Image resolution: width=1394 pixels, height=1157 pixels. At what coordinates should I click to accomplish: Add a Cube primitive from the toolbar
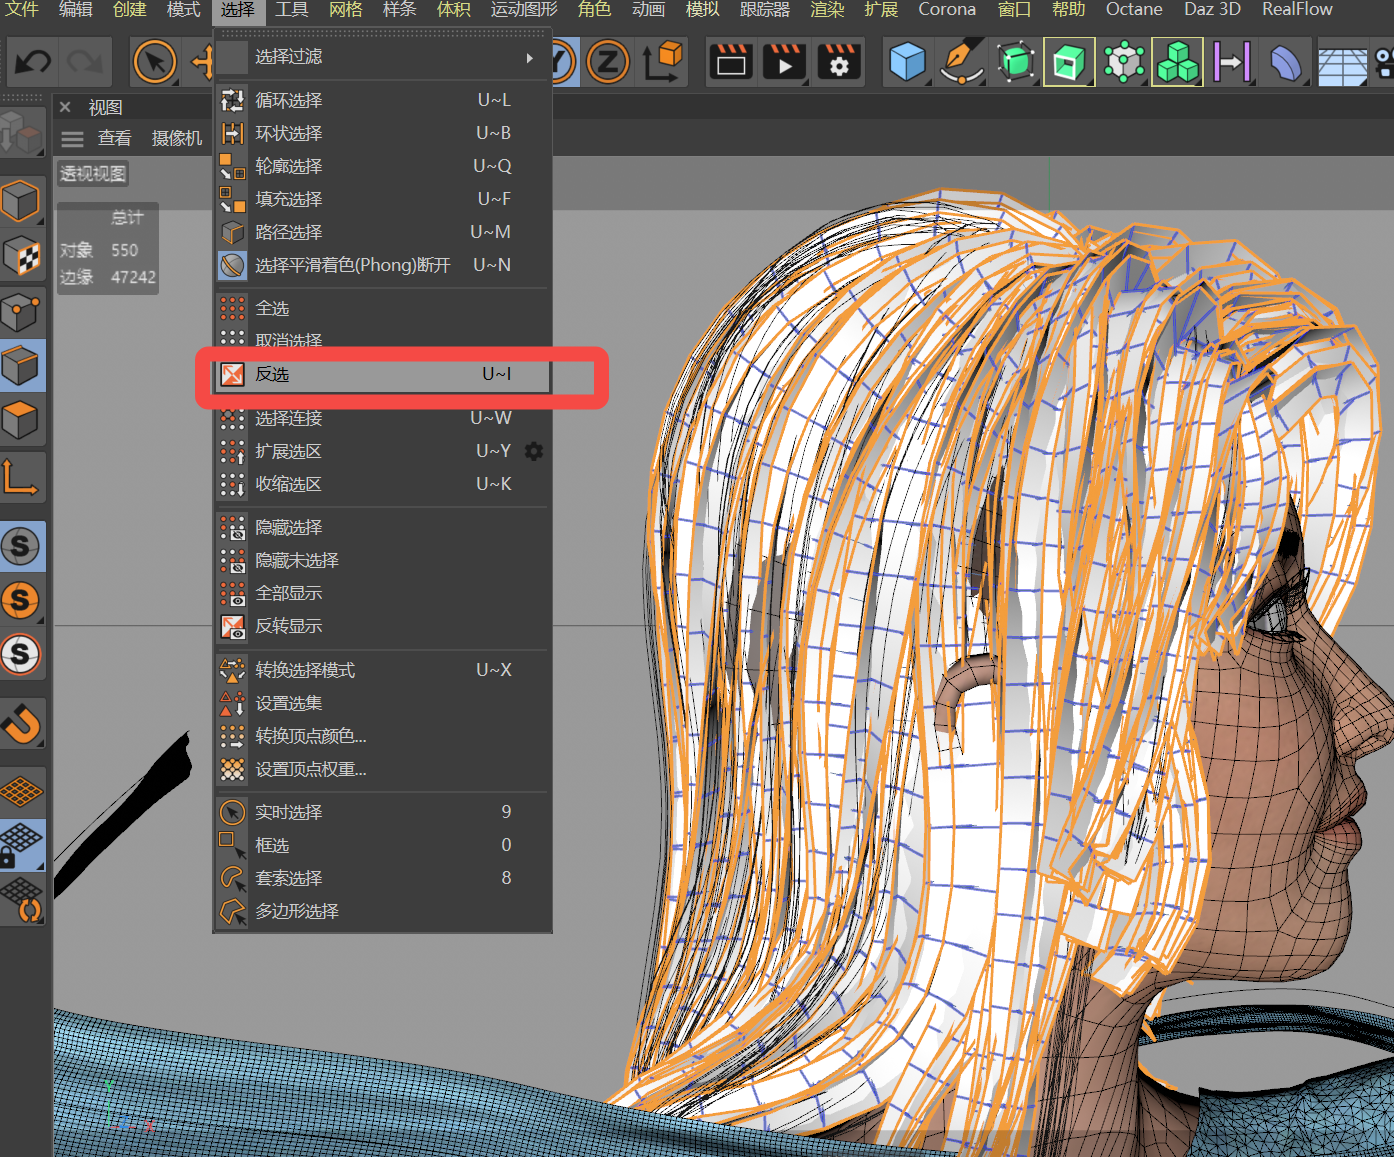pyautogui.click(x=907, y=62)
